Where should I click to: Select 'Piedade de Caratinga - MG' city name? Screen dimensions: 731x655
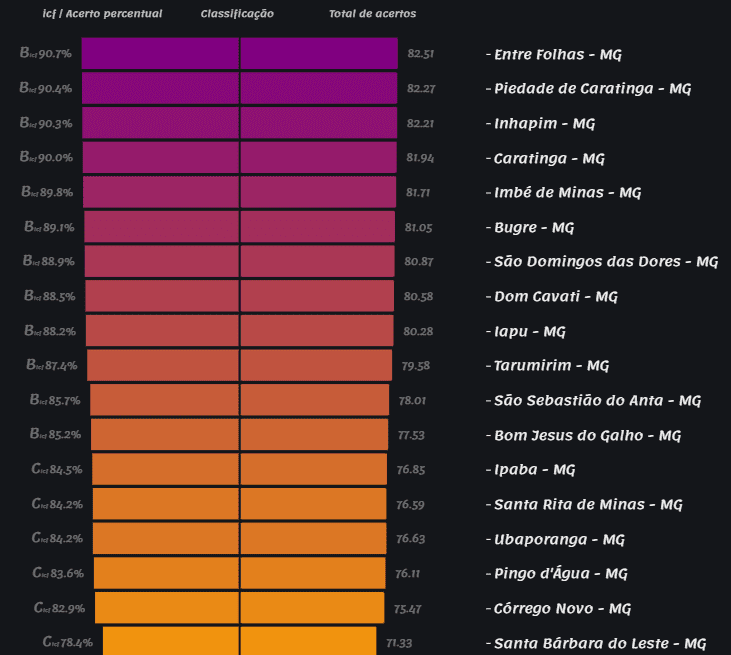(592, 88)
